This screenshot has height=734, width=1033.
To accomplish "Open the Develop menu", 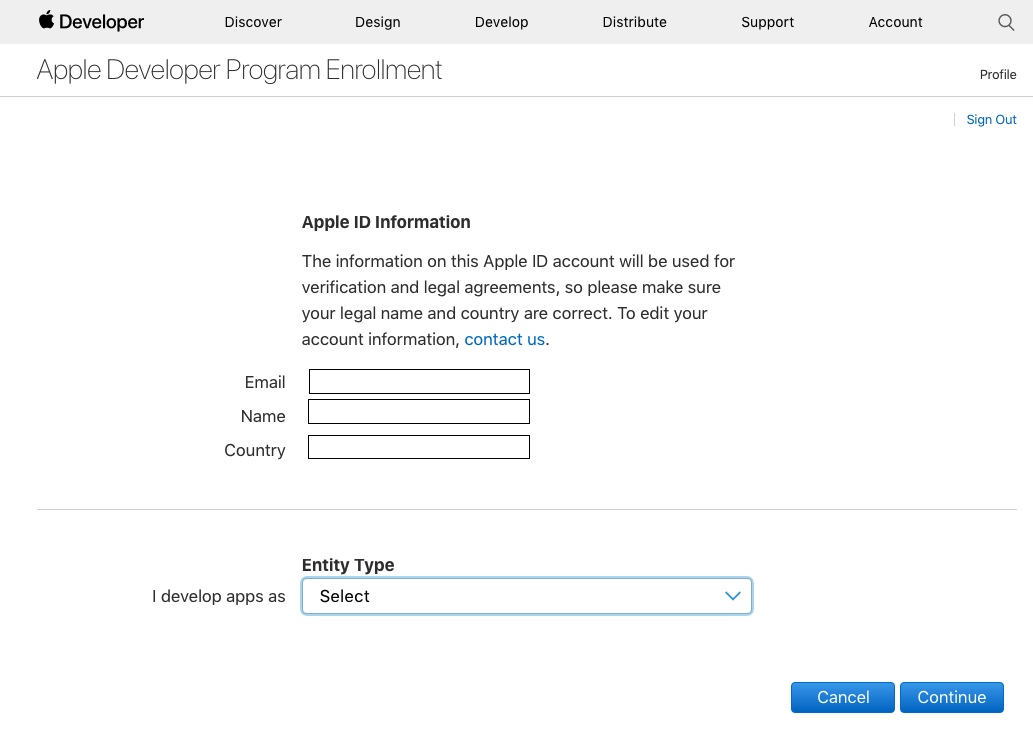I will [x=501, y=22].
